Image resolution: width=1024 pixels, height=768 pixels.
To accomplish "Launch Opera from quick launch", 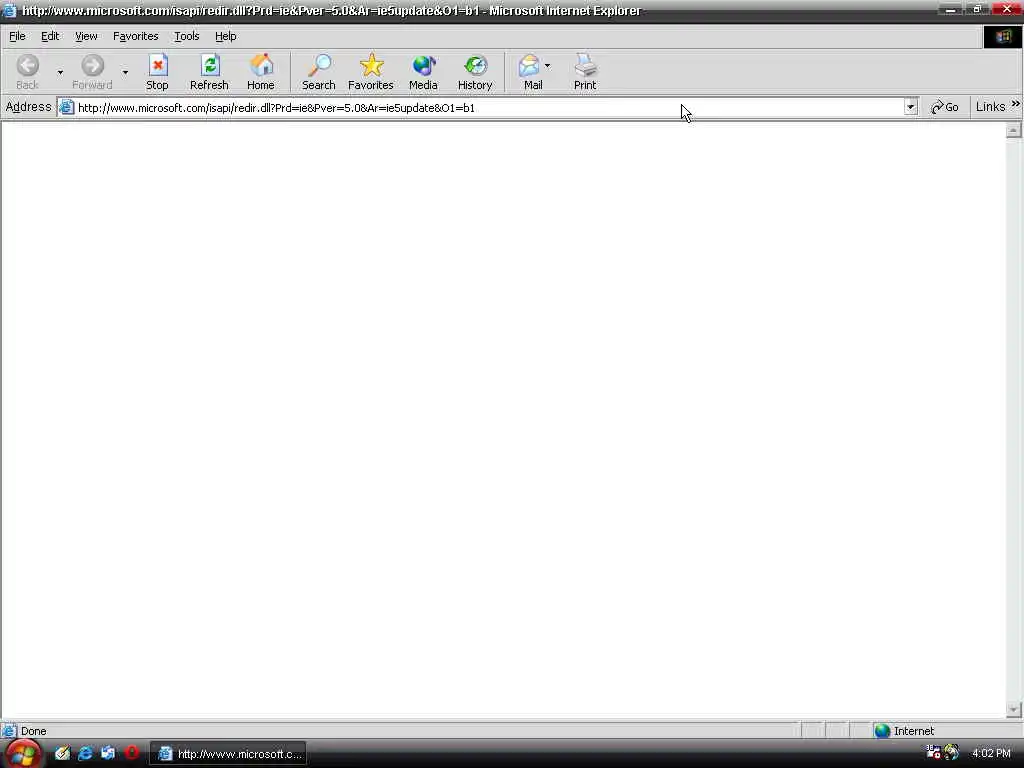I will pyautogui.click(x=131, y=753).
